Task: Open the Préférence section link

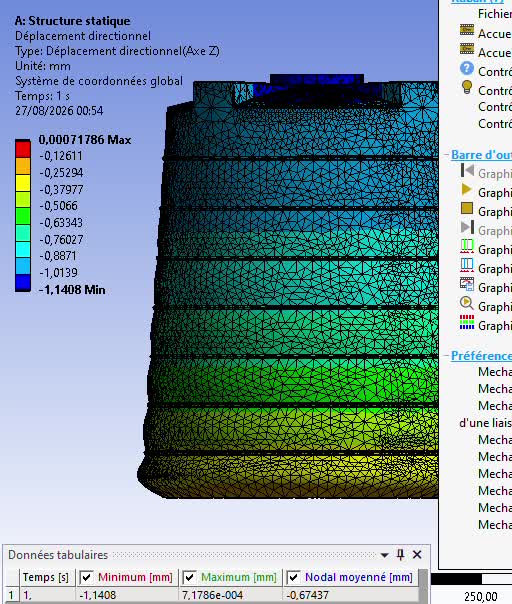Action: [481, 356]
